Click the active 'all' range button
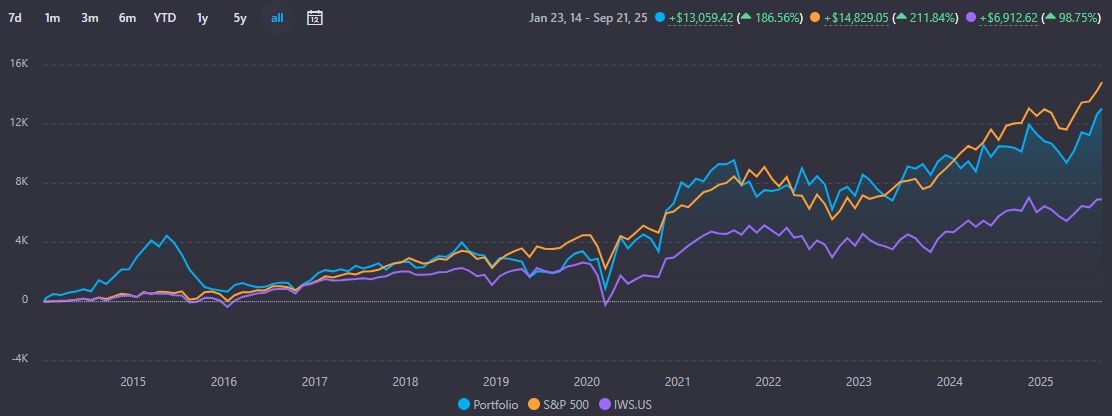 [x=277, y=18]
